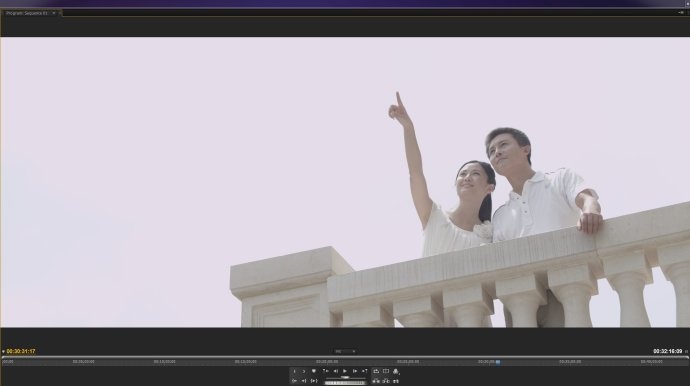Image resolution: width=690 pixels, height=386 pixels.
Task: Click Play In to Out button
Action: (x=314, y=381)
